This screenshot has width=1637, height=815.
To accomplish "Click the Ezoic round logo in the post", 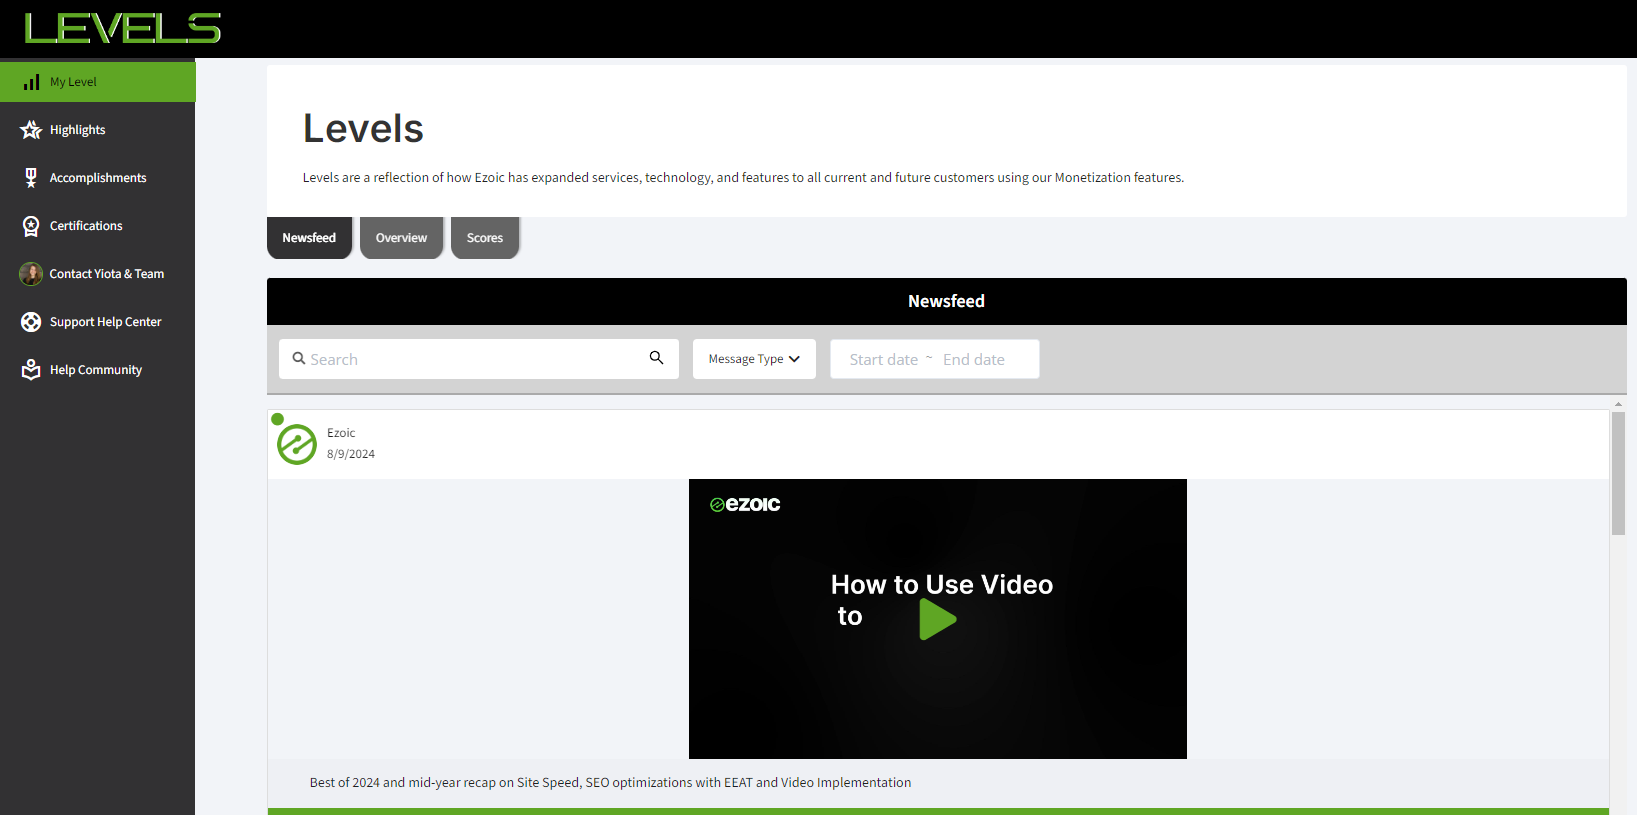I will (297, 444).
